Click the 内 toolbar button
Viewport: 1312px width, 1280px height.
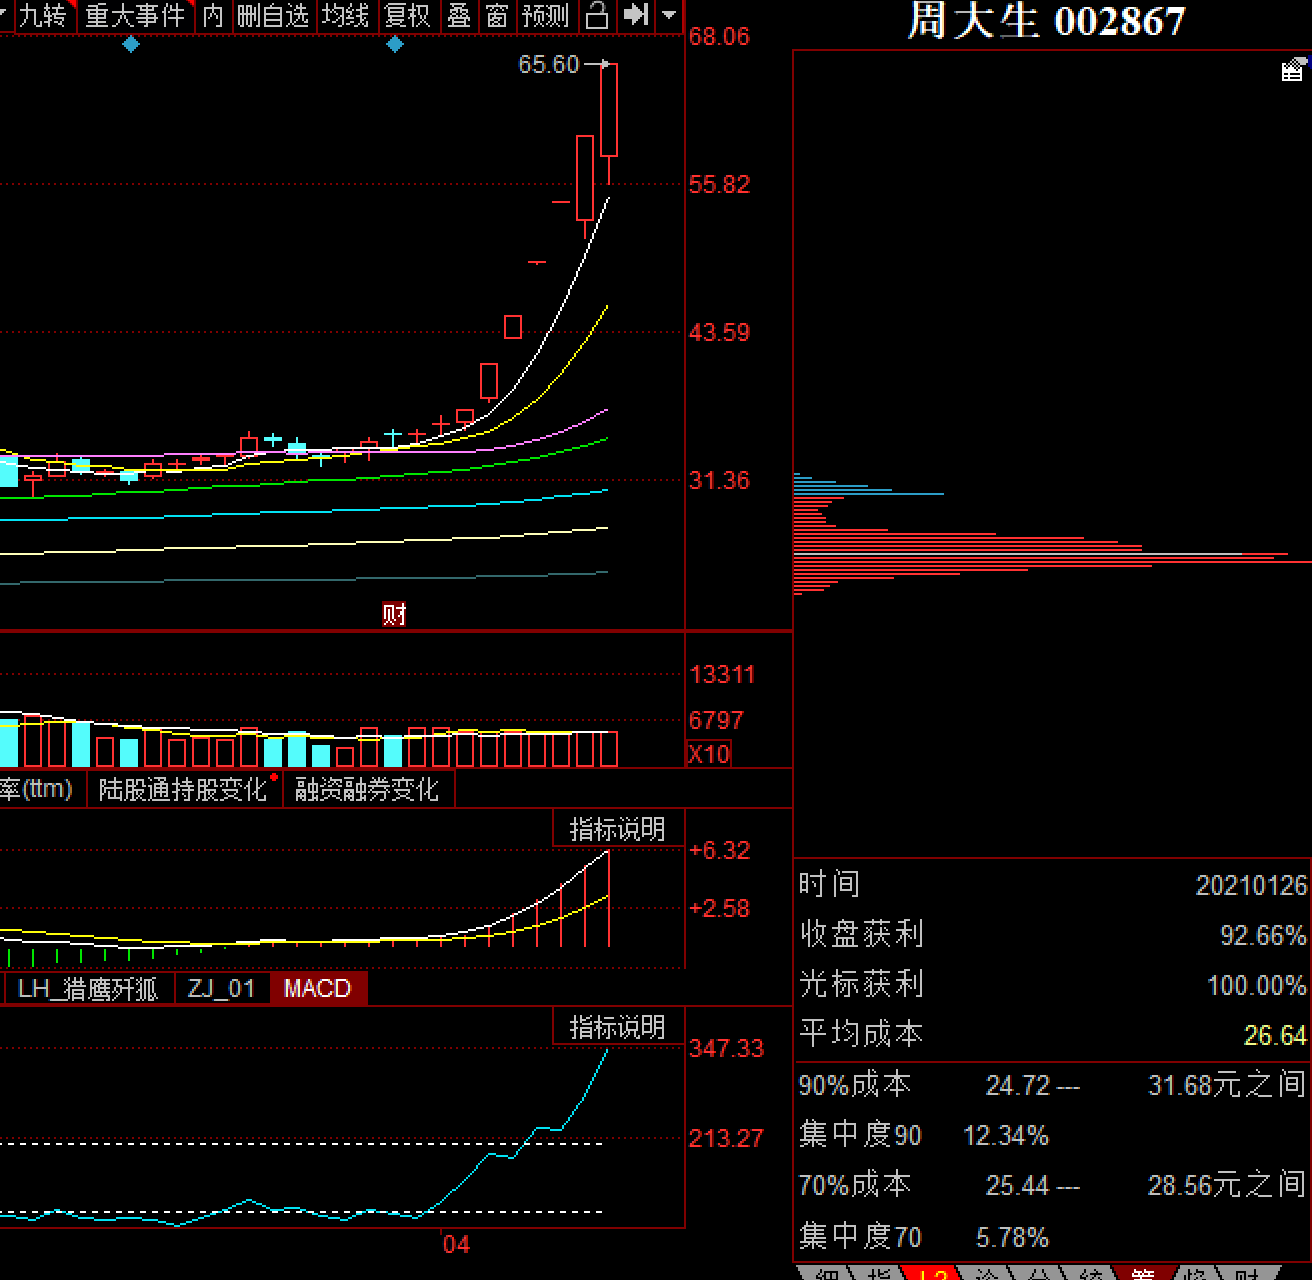tap(213, 16)
